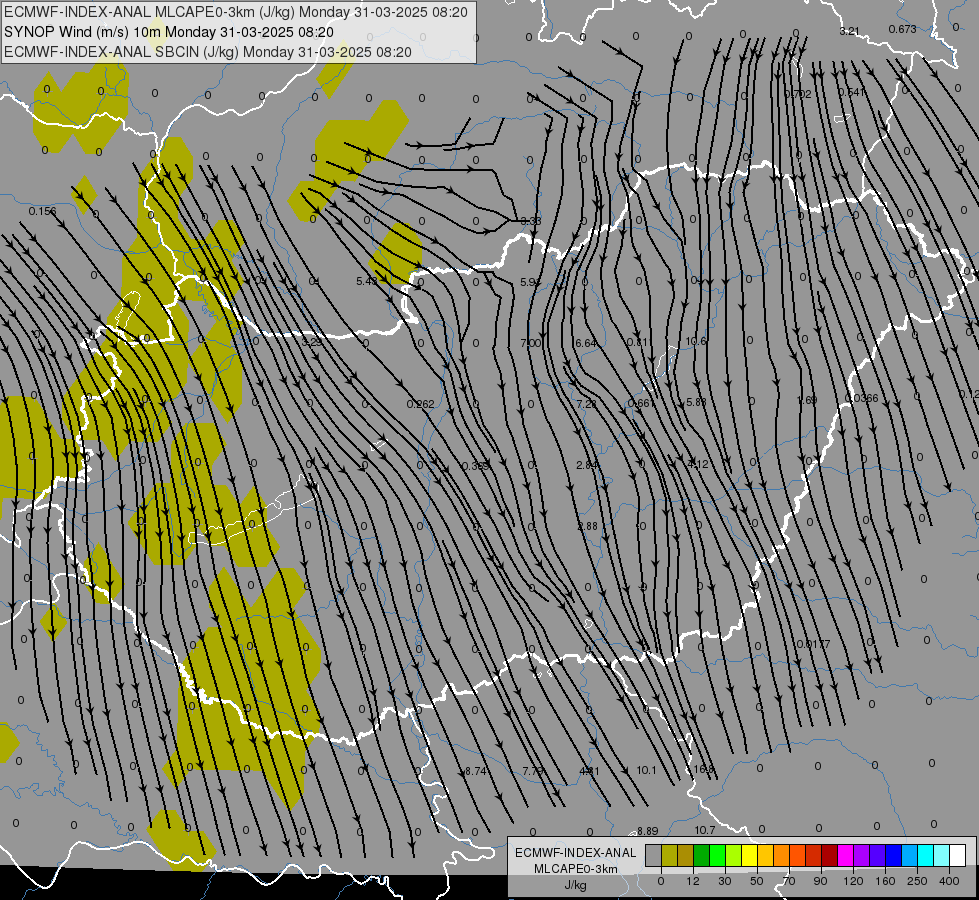Click the legend scale label 400
The image size is (979, 900).
(x=949, y=881)
